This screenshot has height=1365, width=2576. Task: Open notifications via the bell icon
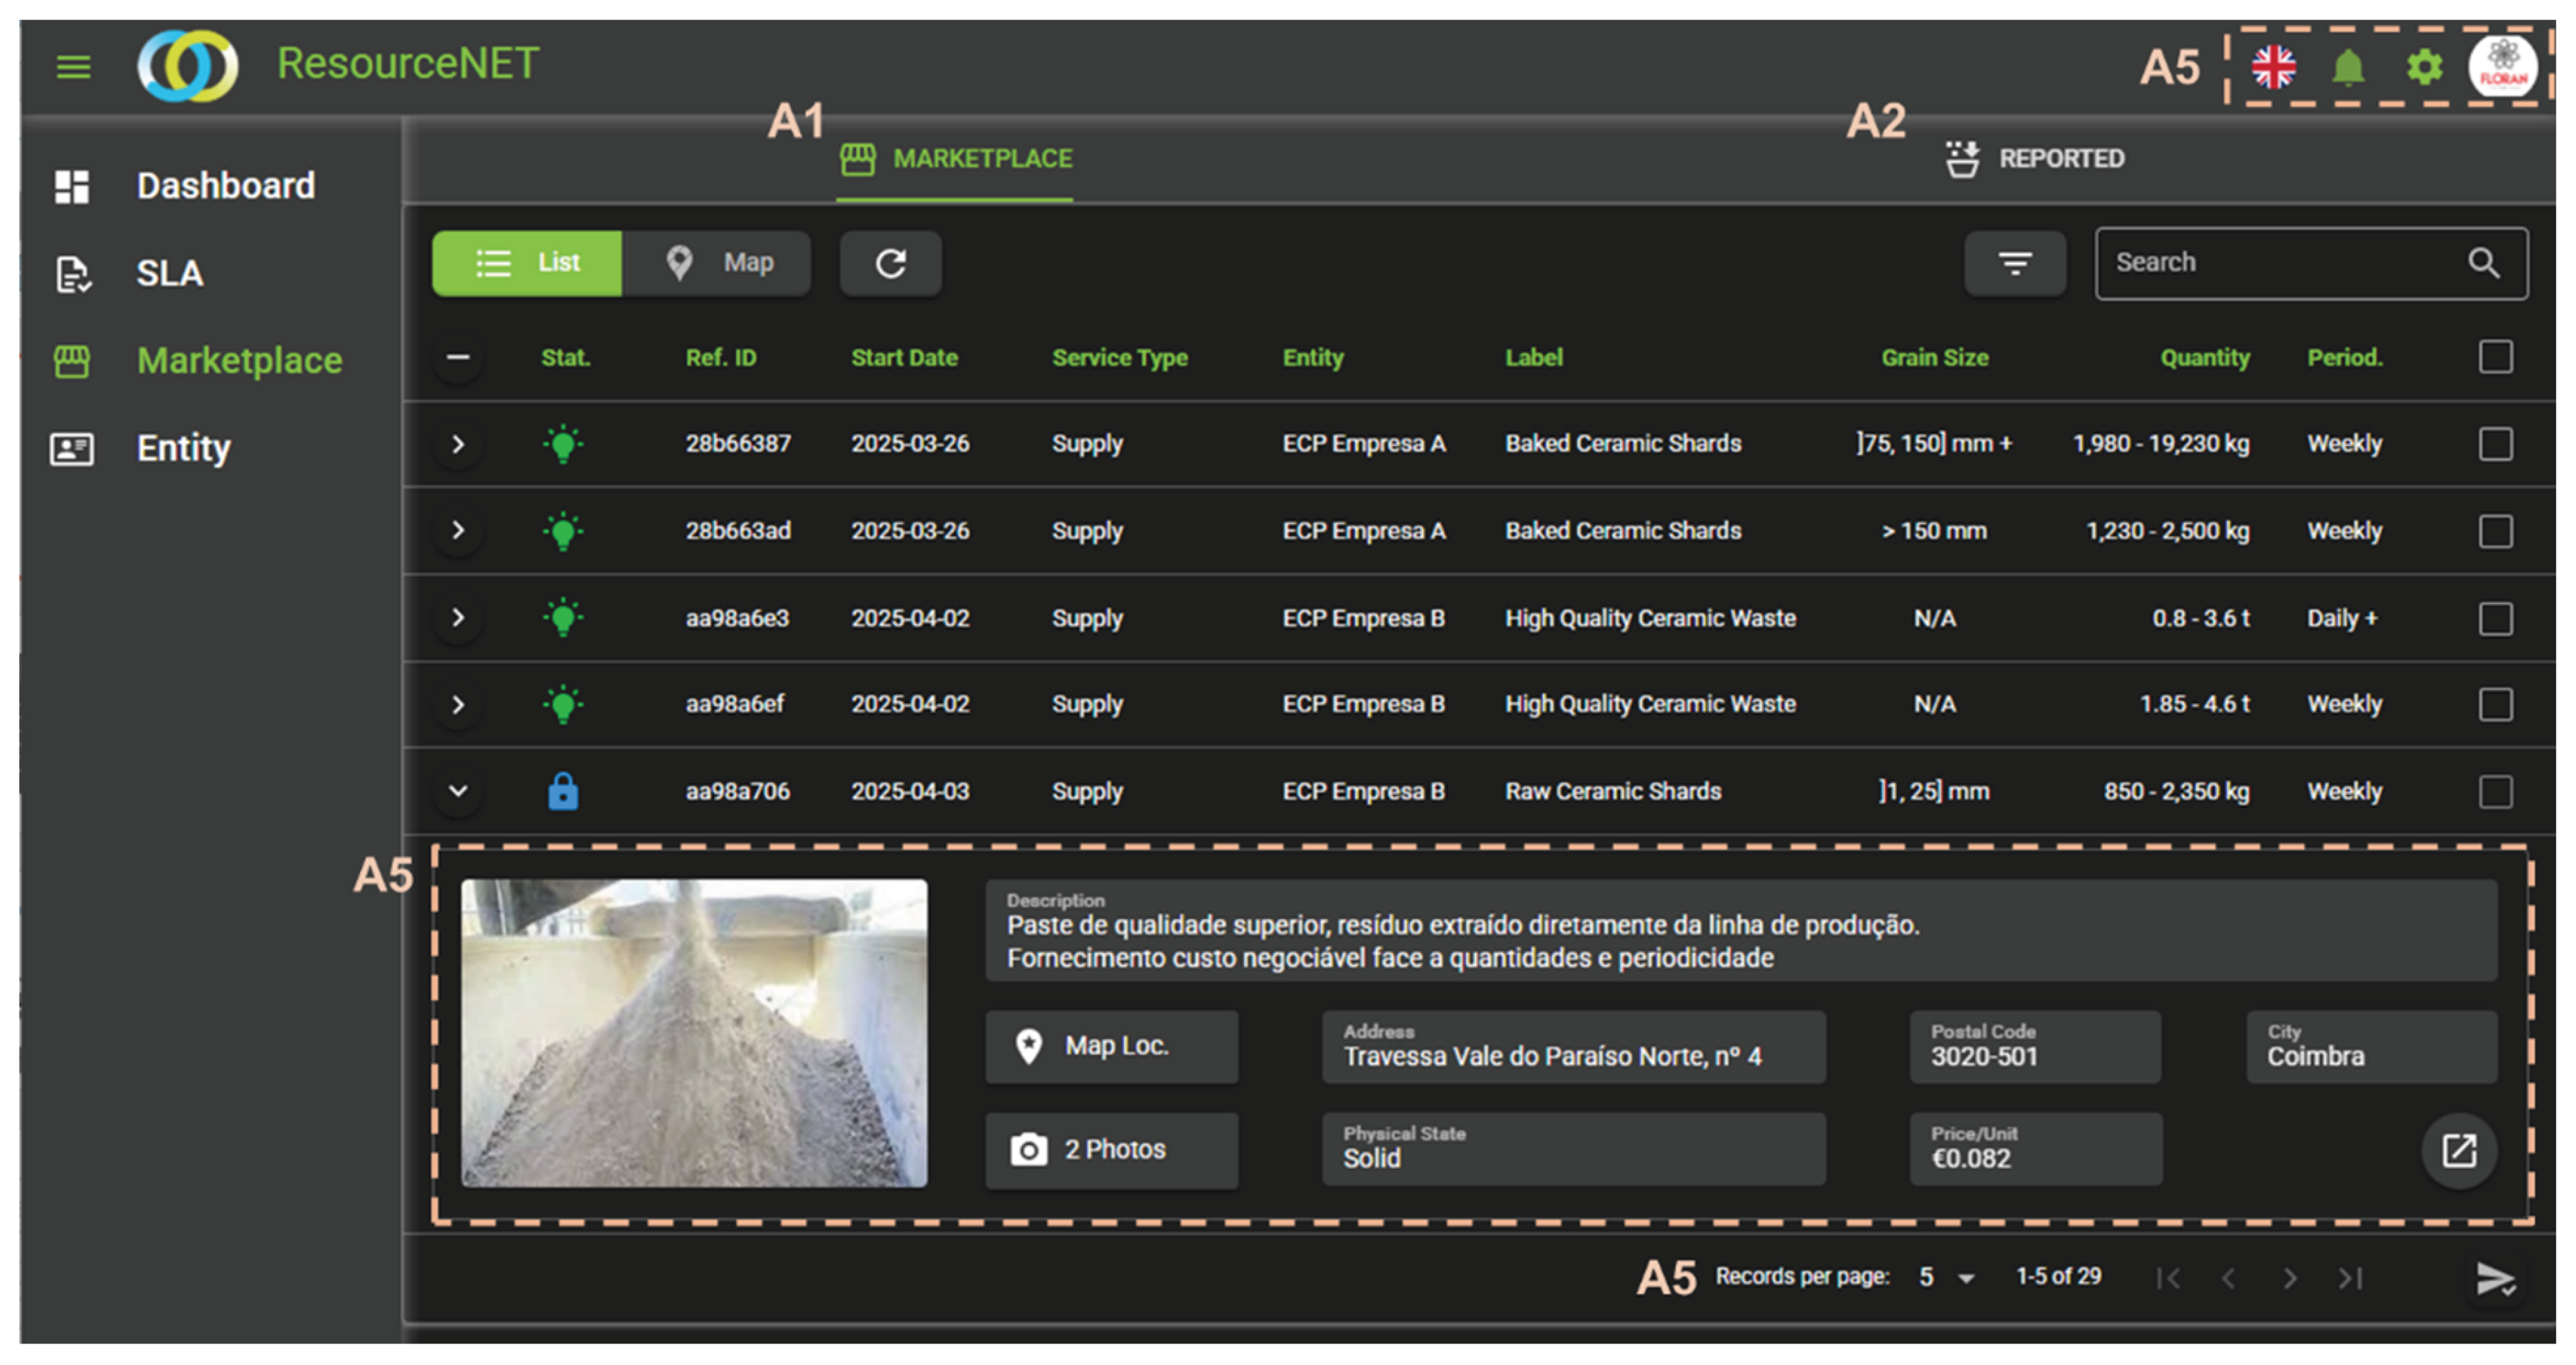[x=2348, y=67]
